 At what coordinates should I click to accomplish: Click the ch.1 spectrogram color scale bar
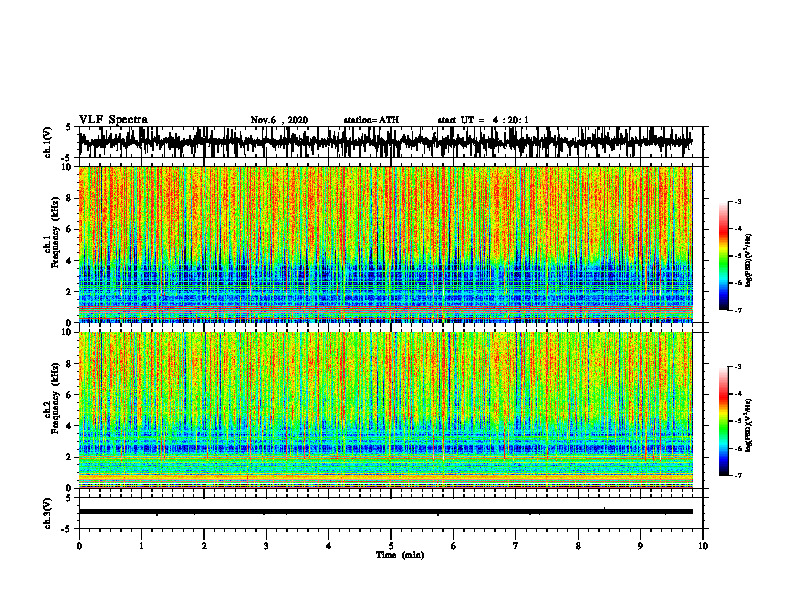point(723,256)
